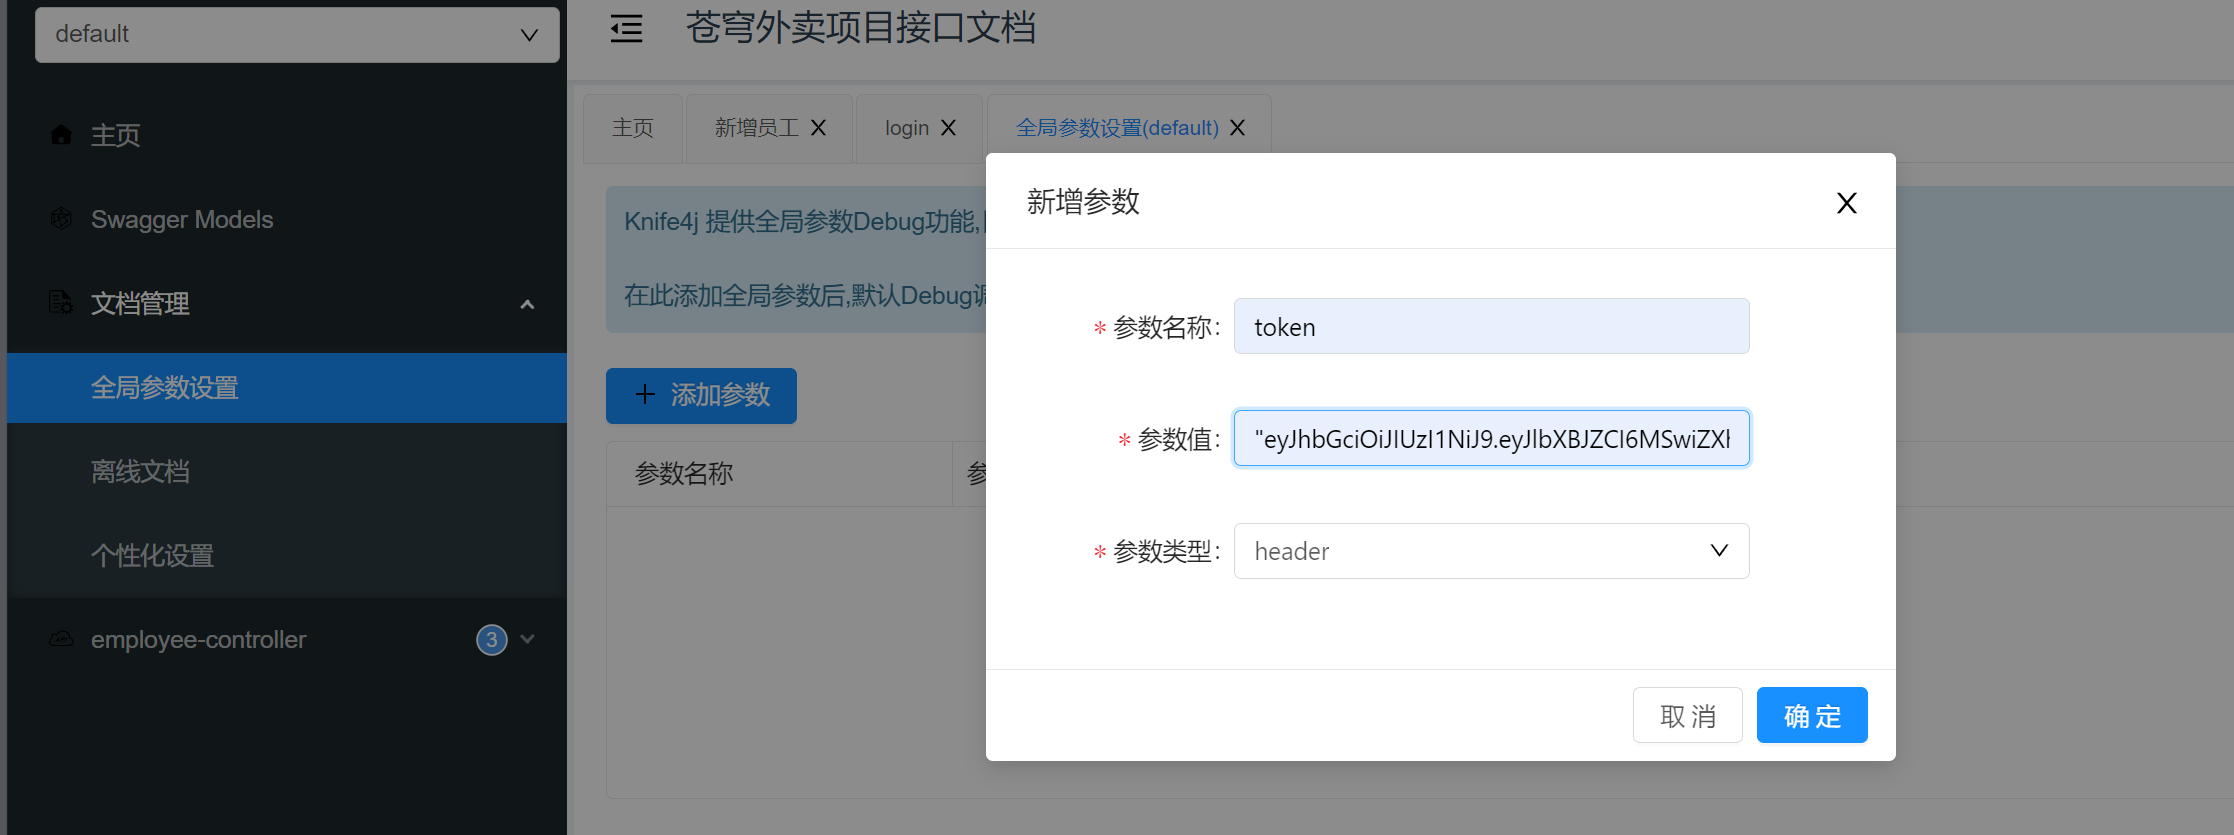This screenshot has width=2234, height=835.
Task: Click the 文档管理 document icon
Action: (61, 302)
